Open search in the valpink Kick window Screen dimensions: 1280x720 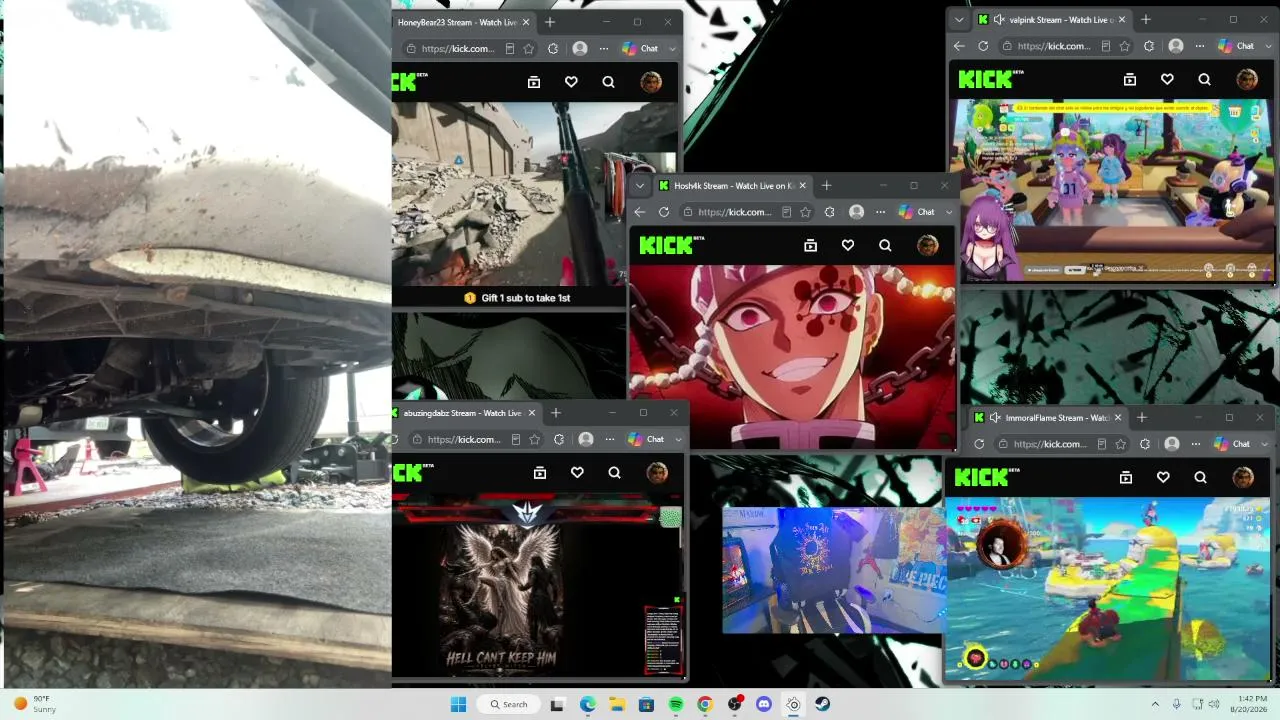[1204, 79]
